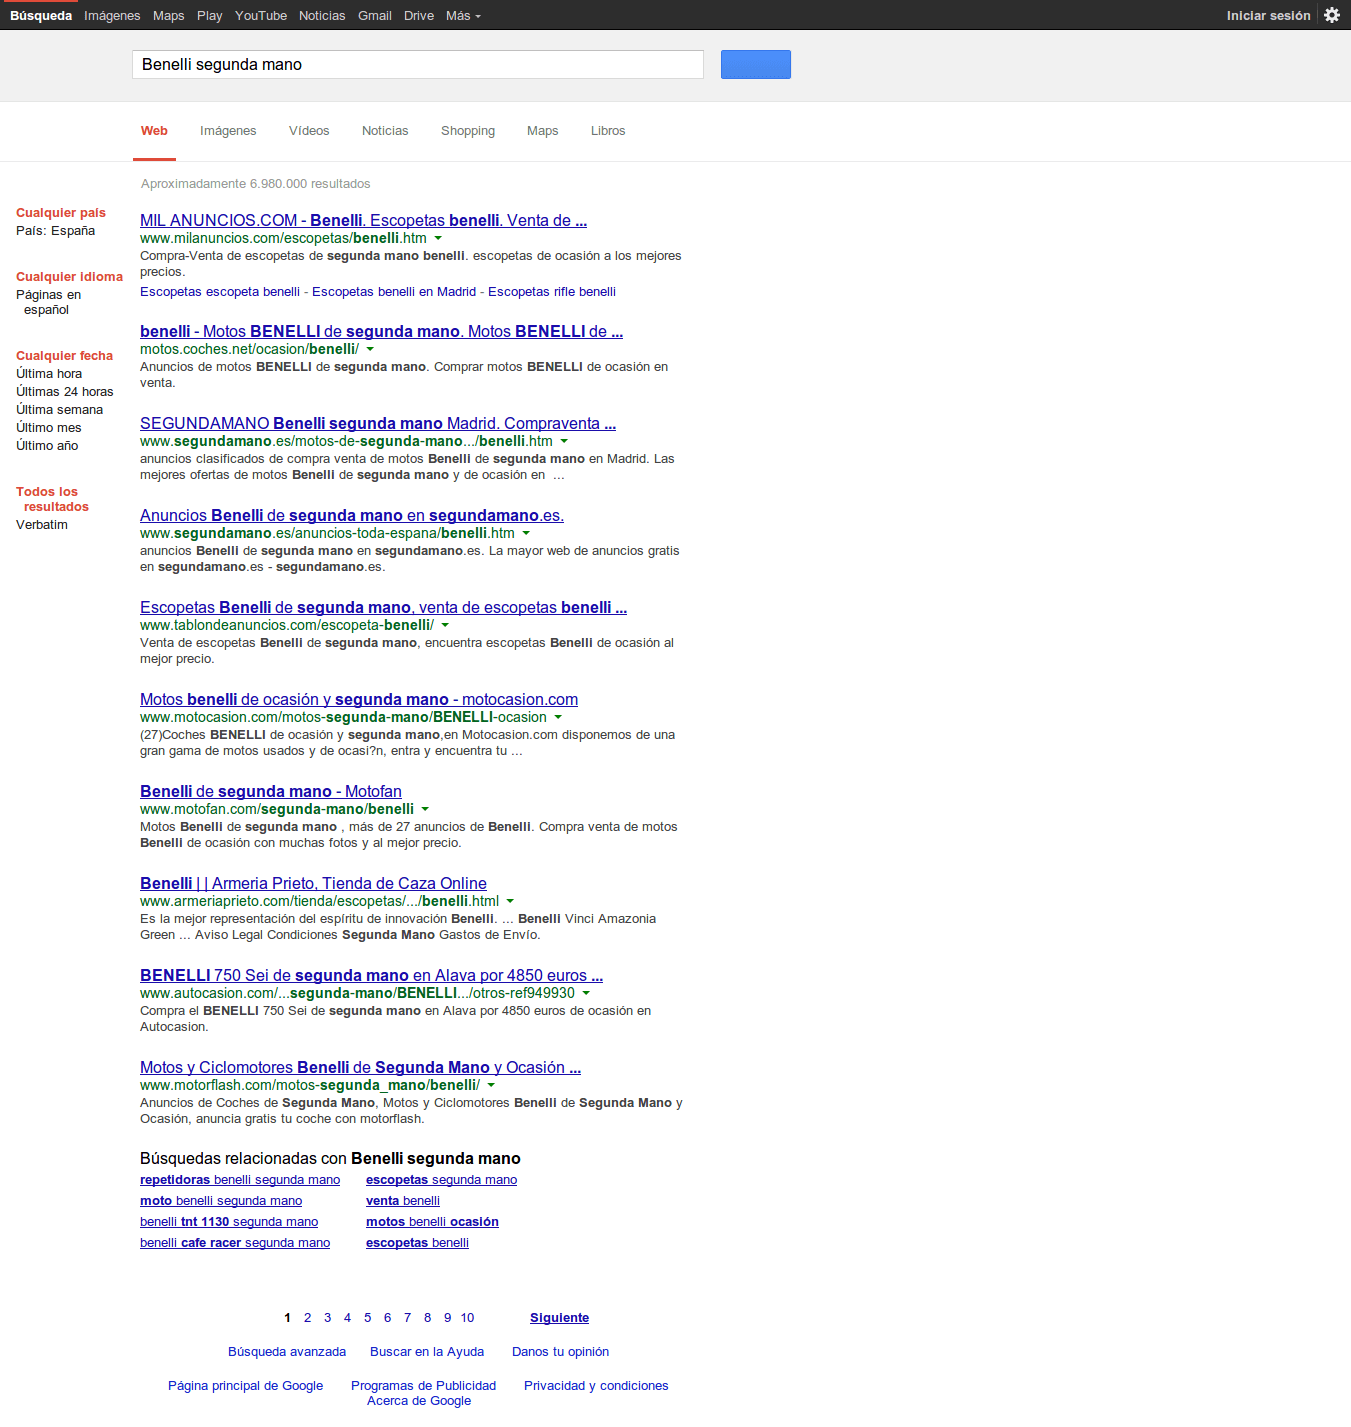Screen dimensions: 1351x1427
Task: Click Iniciar sesión to sign in
Action: tap(1268, 15)
